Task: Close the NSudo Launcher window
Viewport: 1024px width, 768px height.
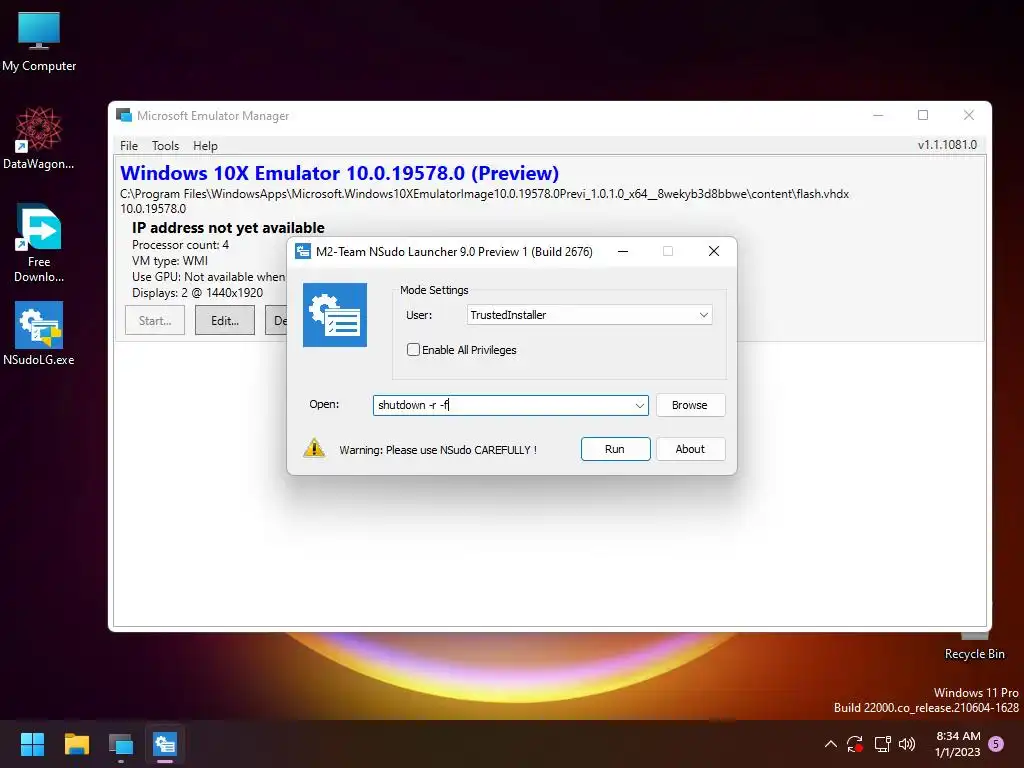Action: [x=714, y=251]
